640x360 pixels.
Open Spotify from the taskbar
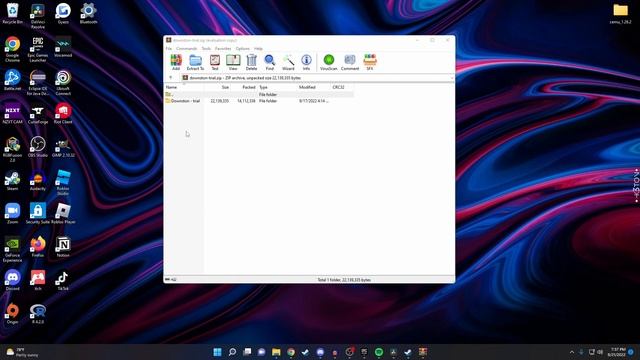click(379, 352)
